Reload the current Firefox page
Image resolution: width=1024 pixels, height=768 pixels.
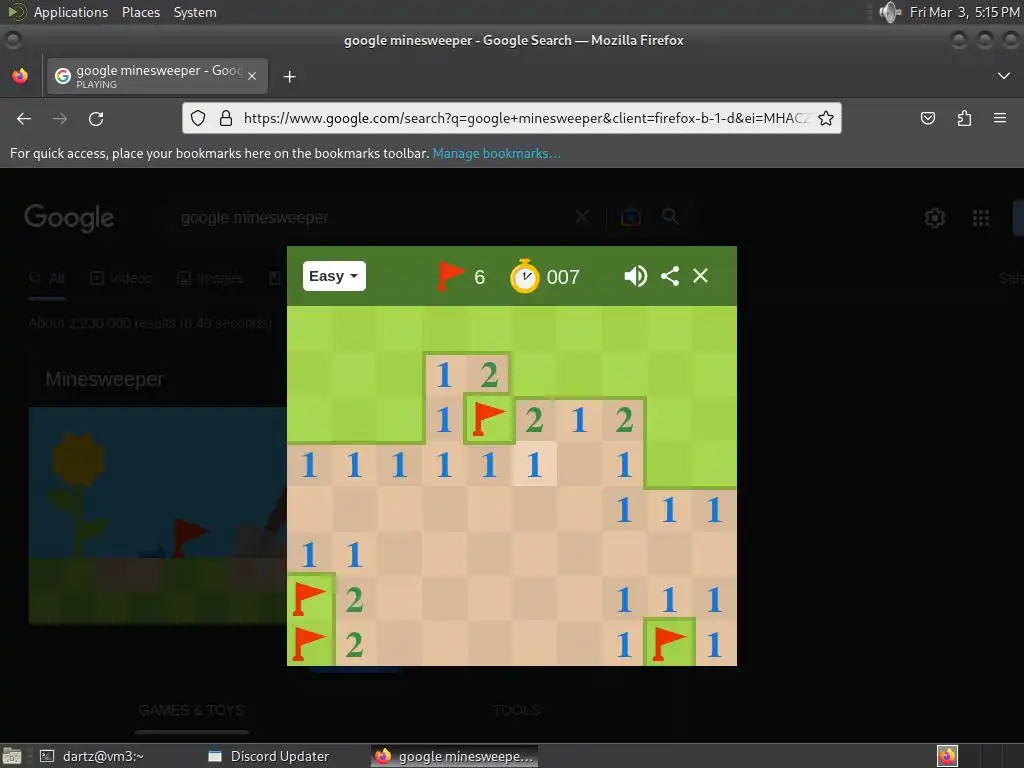click(96, 119)
